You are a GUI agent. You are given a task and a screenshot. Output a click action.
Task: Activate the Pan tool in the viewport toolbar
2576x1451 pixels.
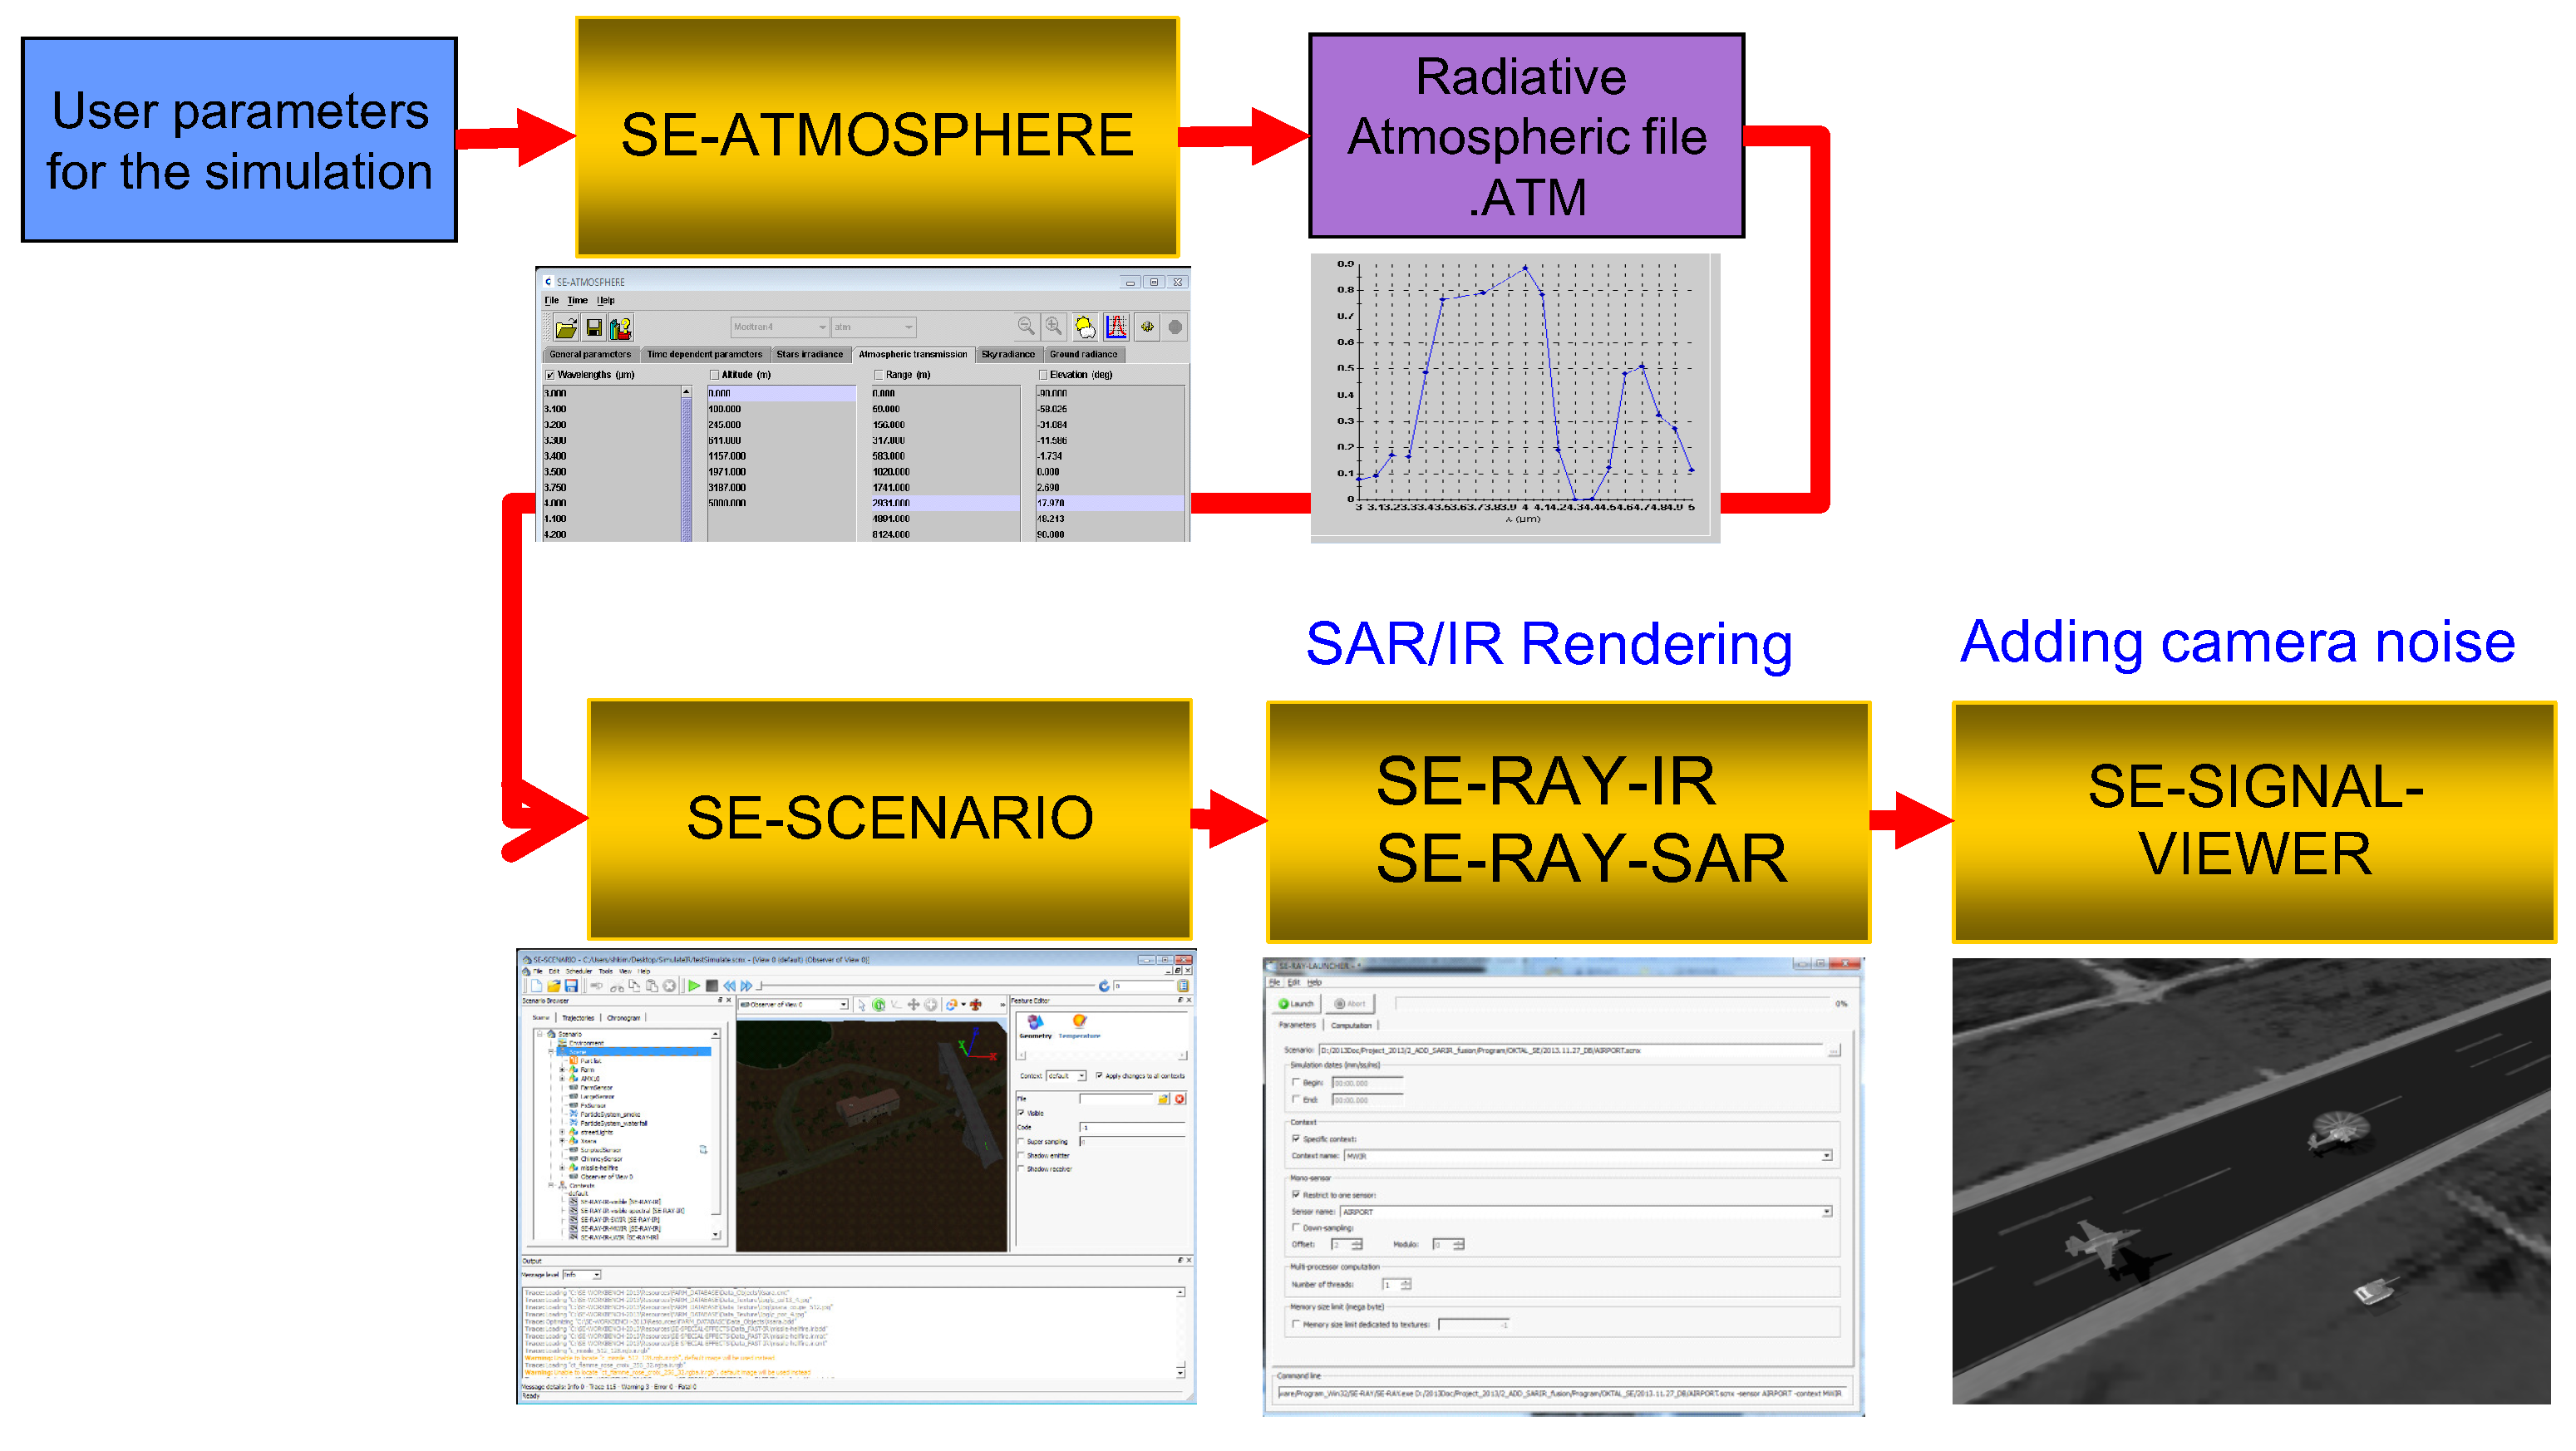[x=913, y=1004]
